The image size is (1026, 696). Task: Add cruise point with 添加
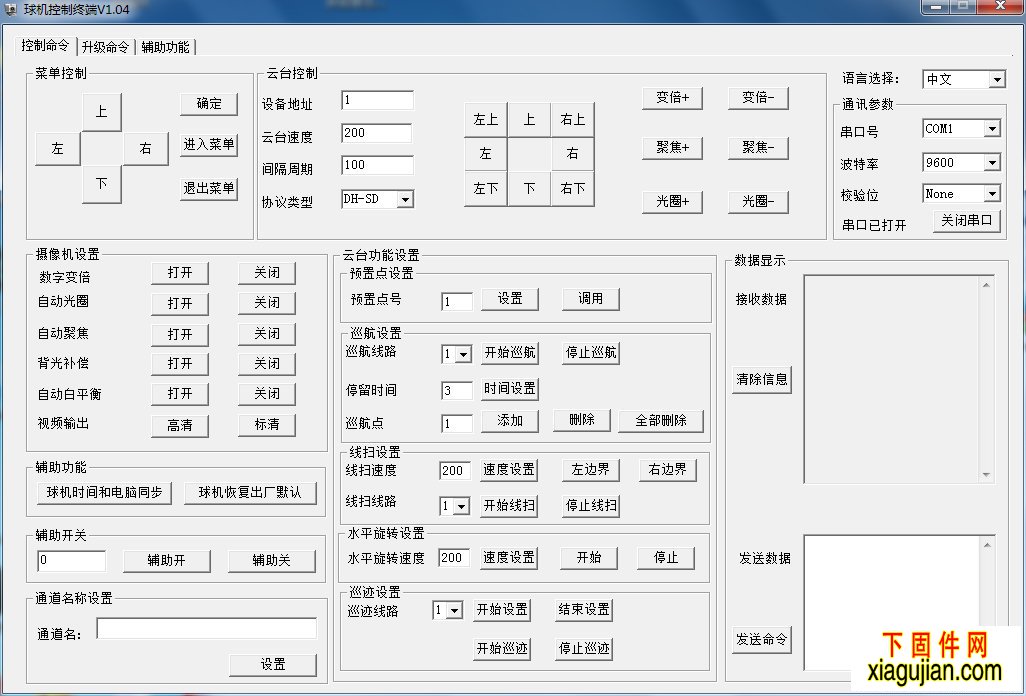tap(510, 421)
